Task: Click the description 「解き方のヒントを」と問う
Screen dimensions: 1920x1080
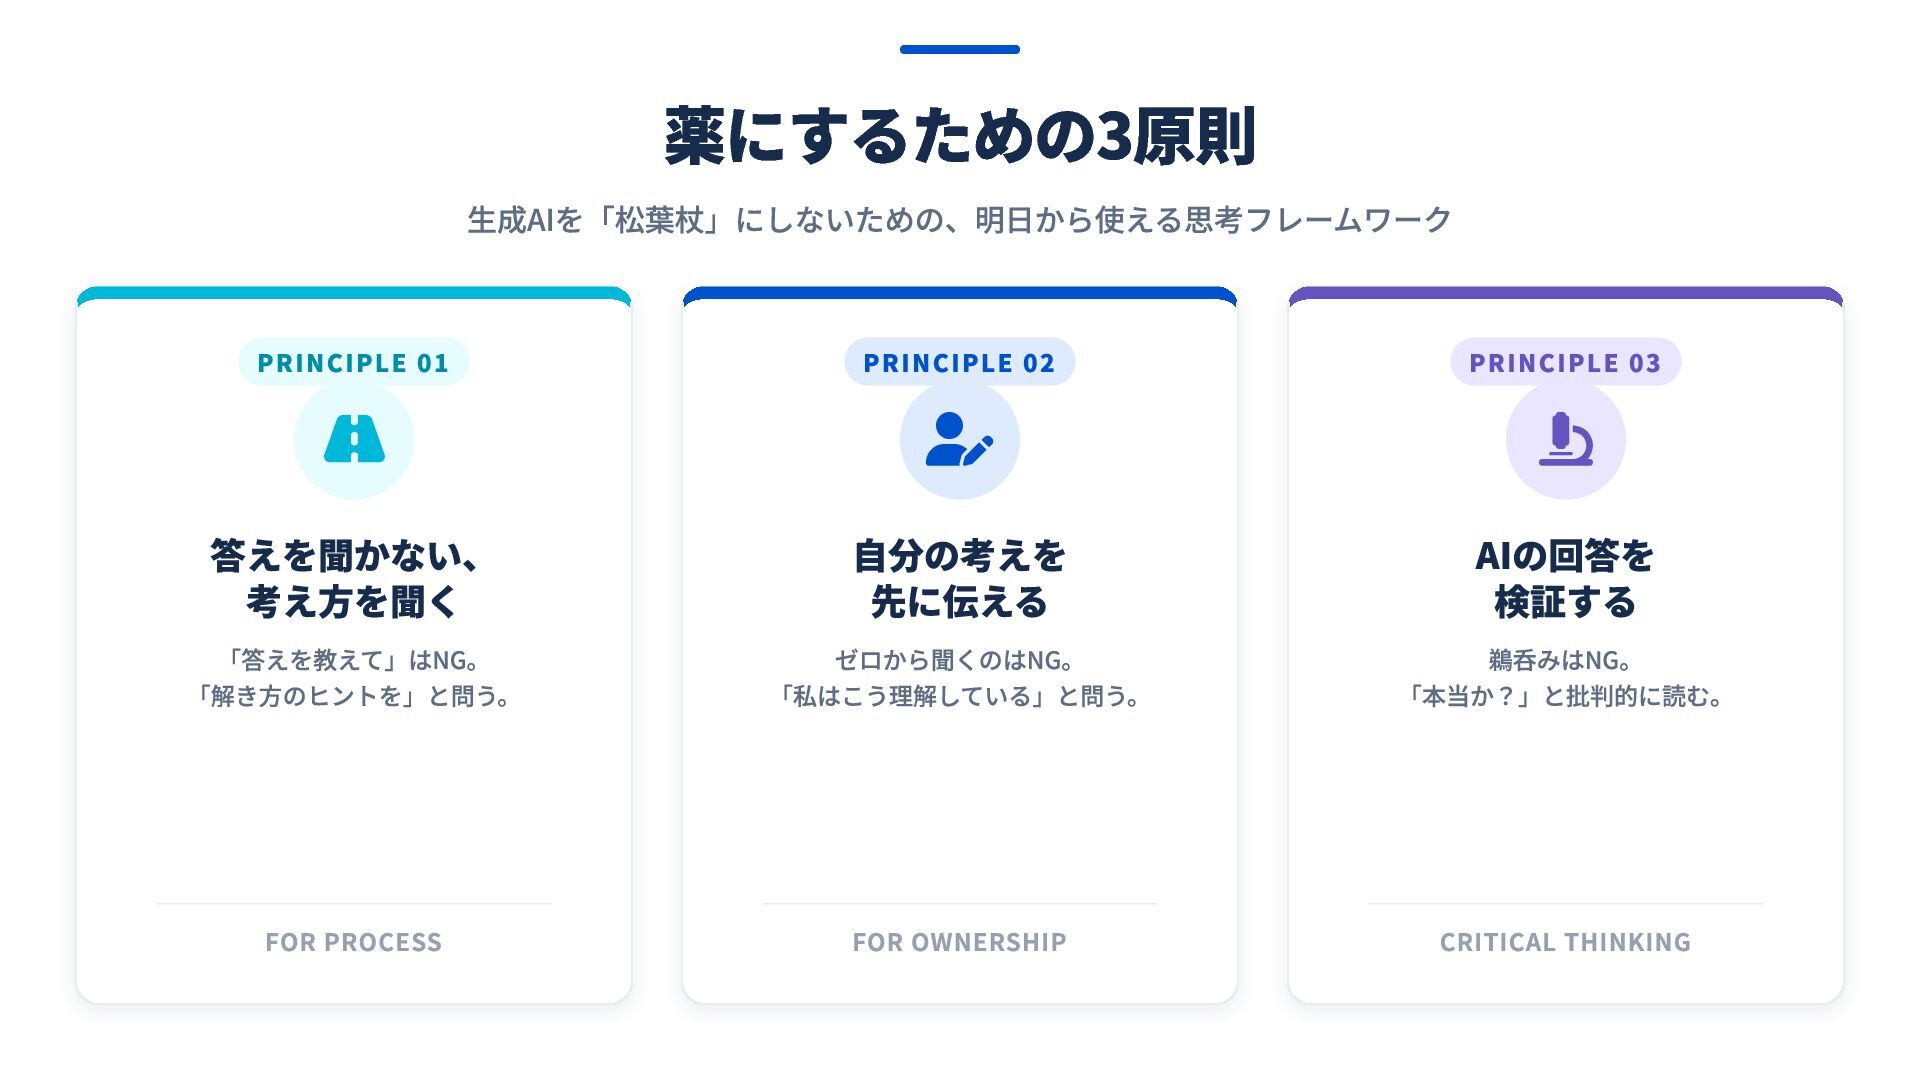Action: [x=353, y=696]
